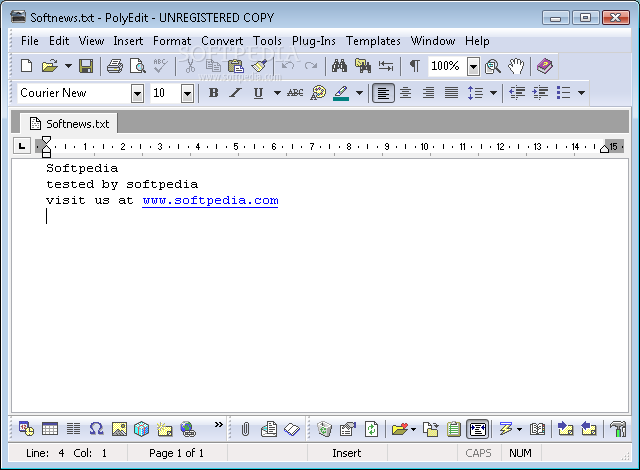Viewport: 640px width, 470px height.
Task: Click the tab stop type L button
Action: [22, 146]
